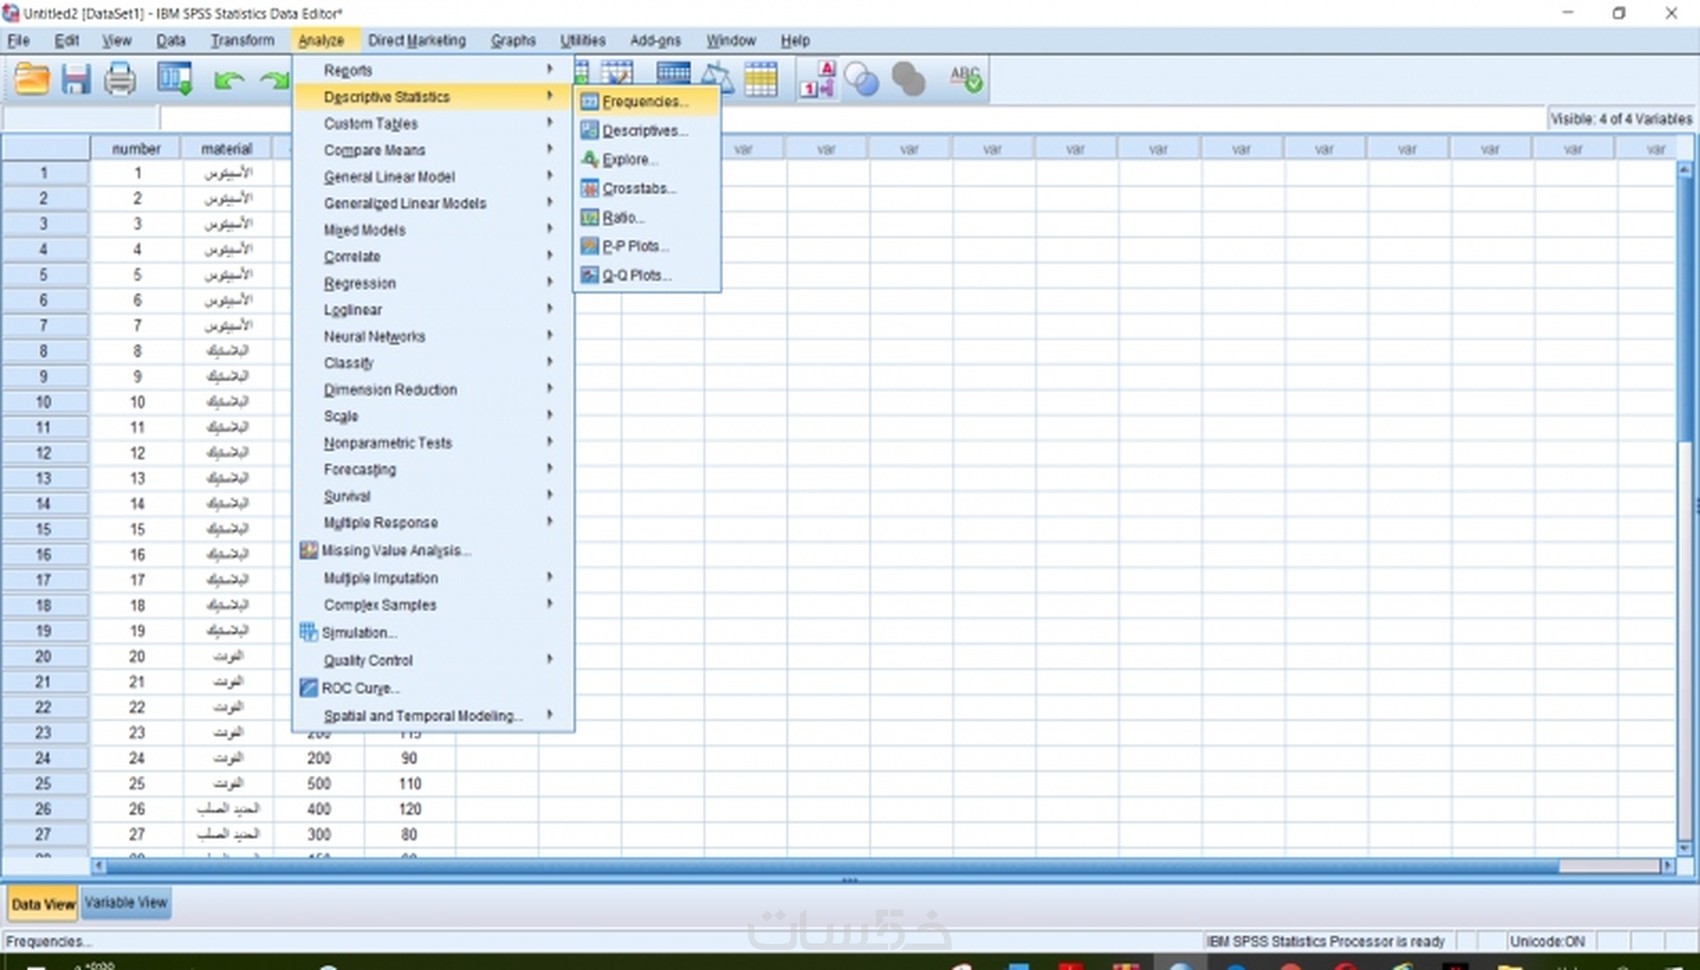The width and height of the screenshot is (1700, 970).
Task: Open the File menu
Action: (x=19, y=41)
